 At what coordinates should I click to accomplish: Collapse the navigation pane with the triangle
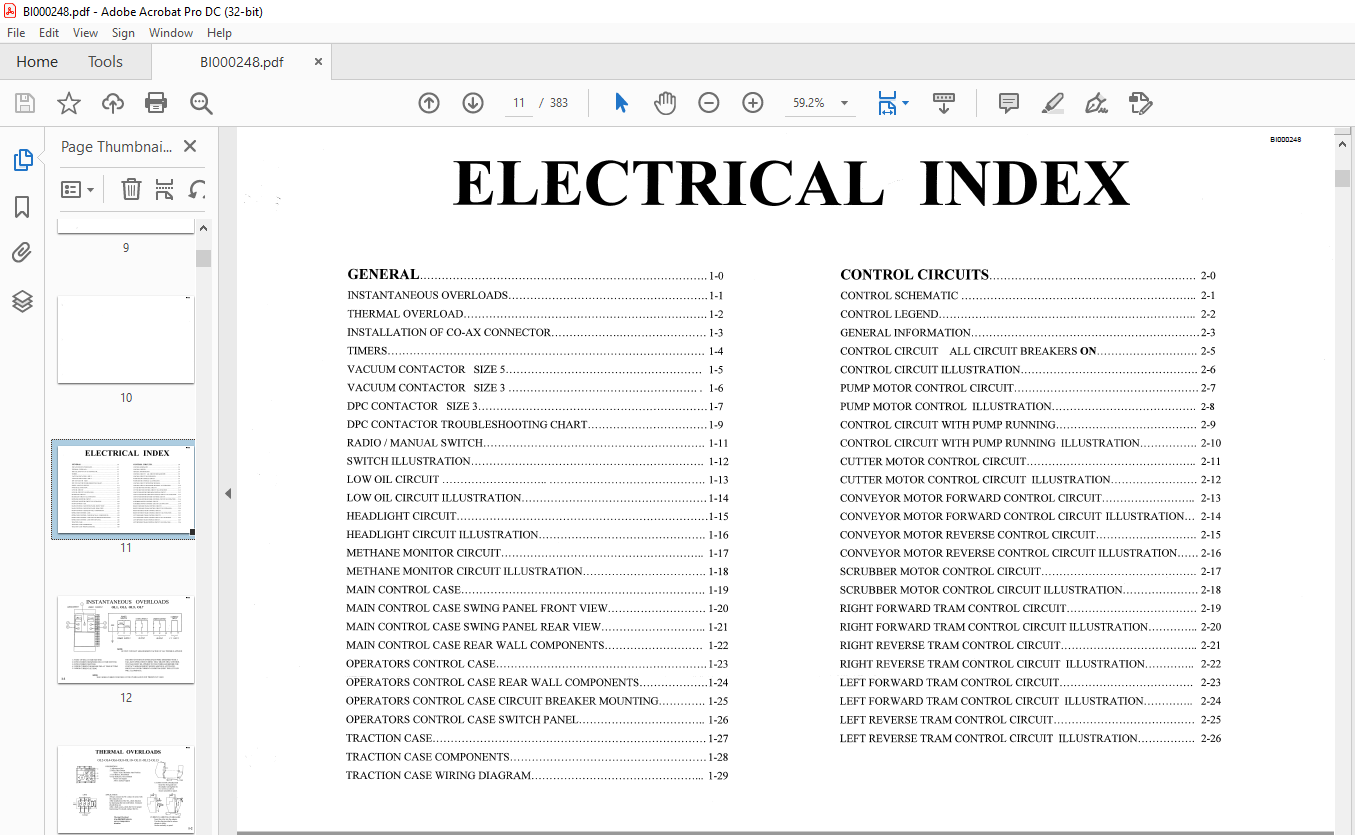tap(227, 493)
